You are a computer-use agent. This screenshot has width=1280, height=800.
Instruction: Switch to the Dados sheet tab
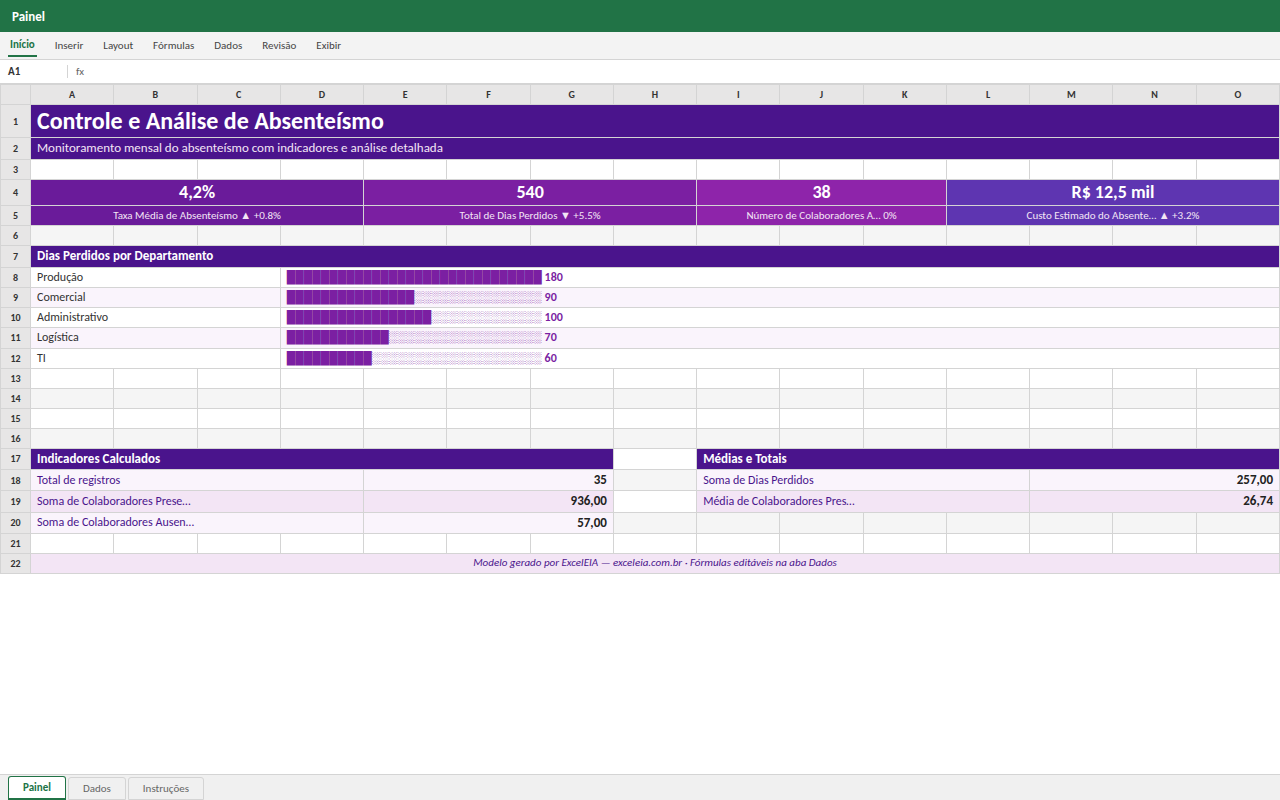click(x=97, y=789)
